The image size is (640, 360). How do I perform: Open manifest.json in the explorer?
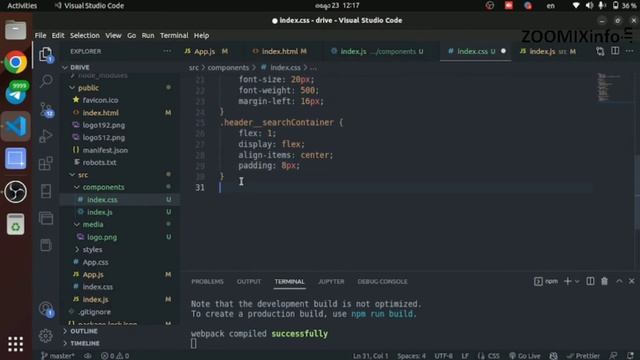tap(105, 150)
